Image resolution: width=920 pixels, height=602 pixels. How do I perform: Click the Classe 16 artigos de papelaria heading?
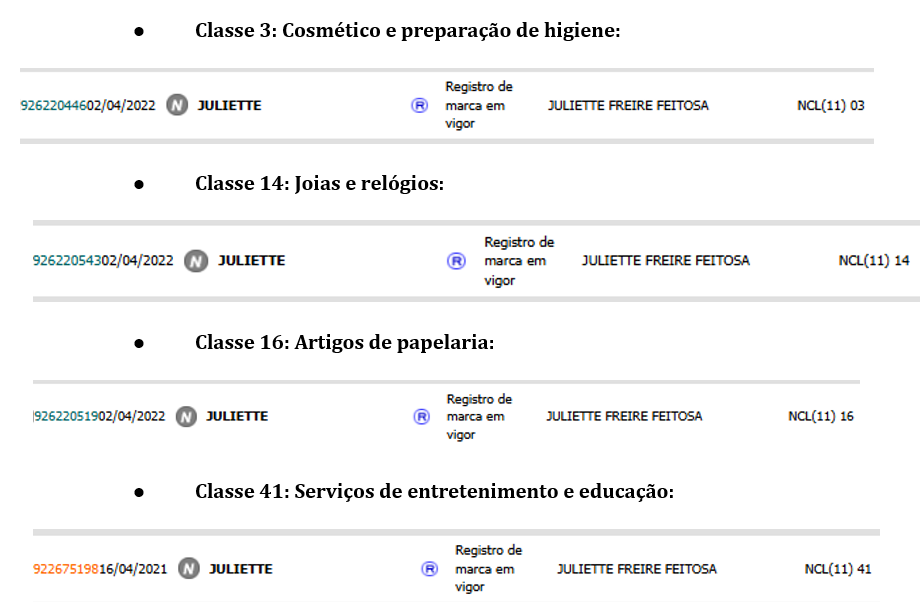[x=345, y=342]
